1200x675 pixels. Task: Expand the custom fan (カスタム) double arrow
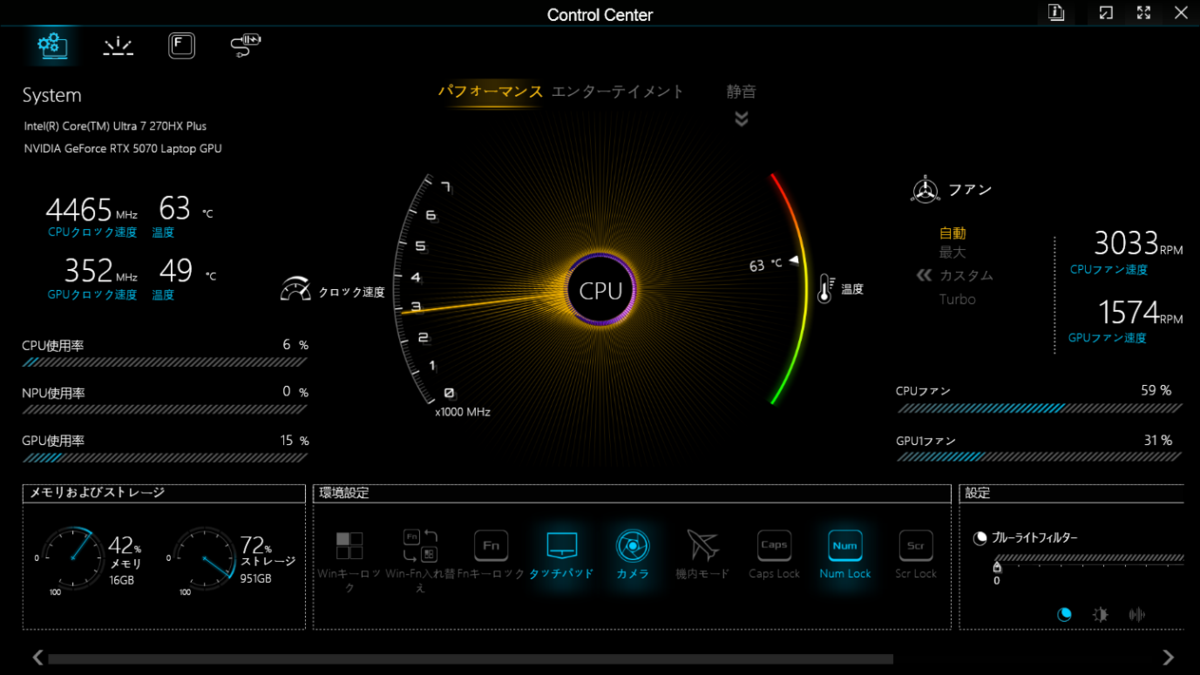pyautogui.click(x=925, y=275)
